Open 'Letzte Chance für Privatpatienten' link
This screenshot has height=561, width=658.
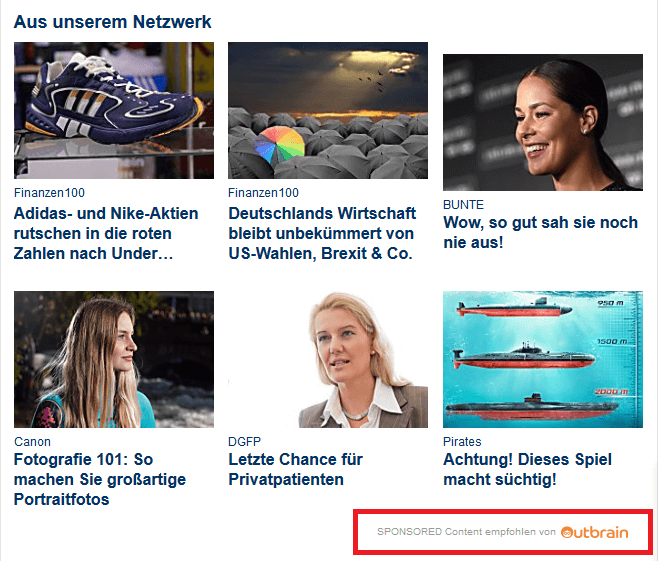pyautogui.click(x=295, y=469)
